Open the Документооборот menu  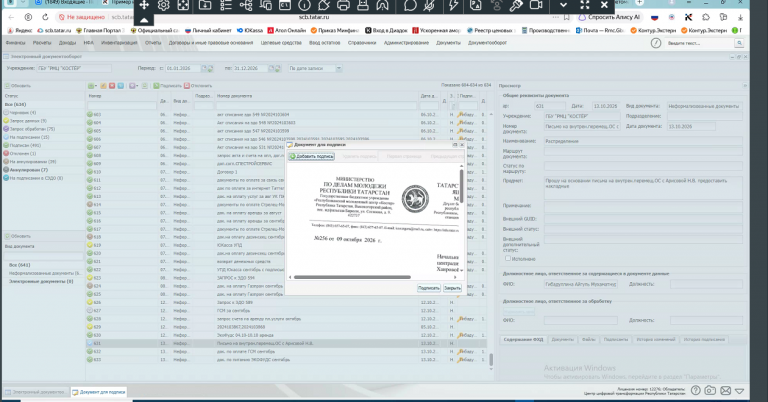click(x=487, y=43)
